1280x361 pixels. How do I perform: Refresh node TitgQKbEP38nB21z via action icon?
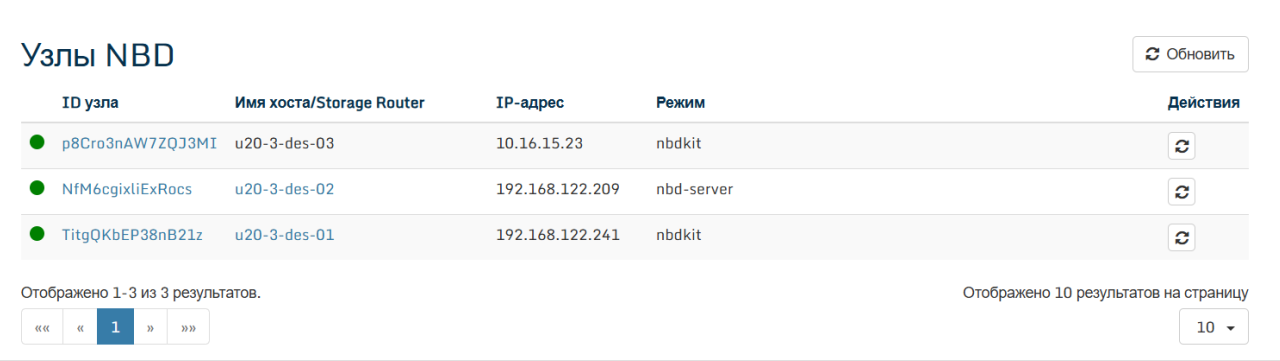pyautogui.click(x=1181, y=237)
